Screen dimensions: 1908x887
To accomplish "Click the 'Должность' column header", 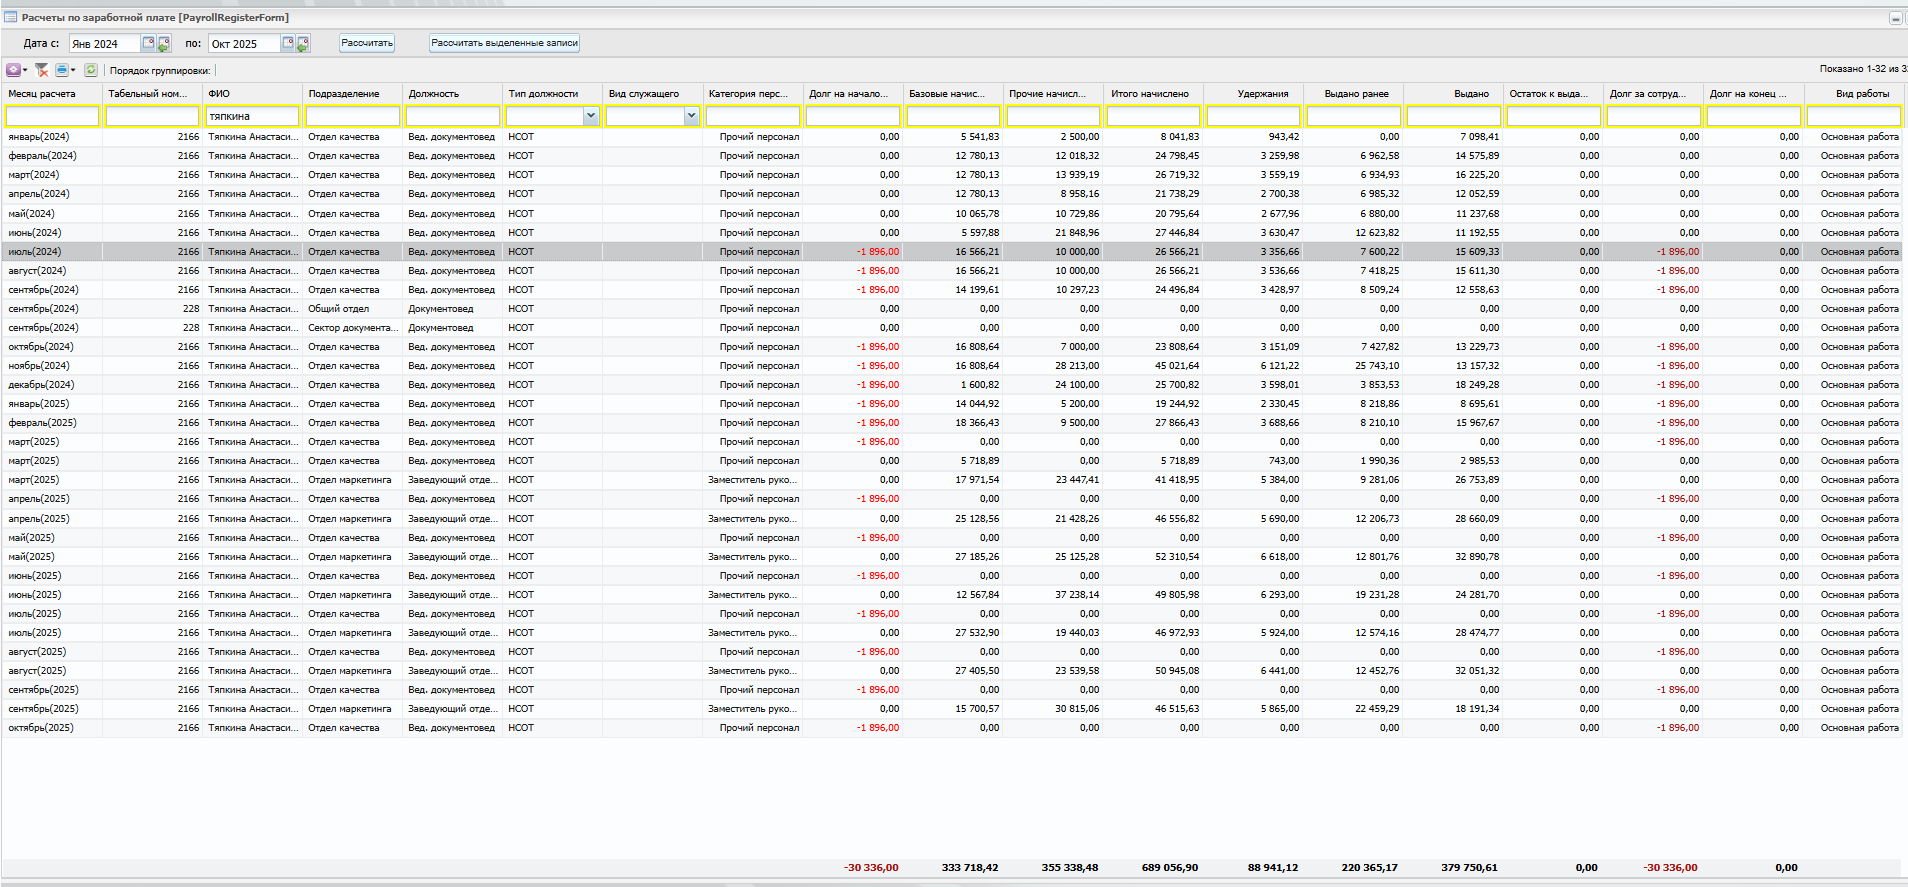I will click(453, 94).
